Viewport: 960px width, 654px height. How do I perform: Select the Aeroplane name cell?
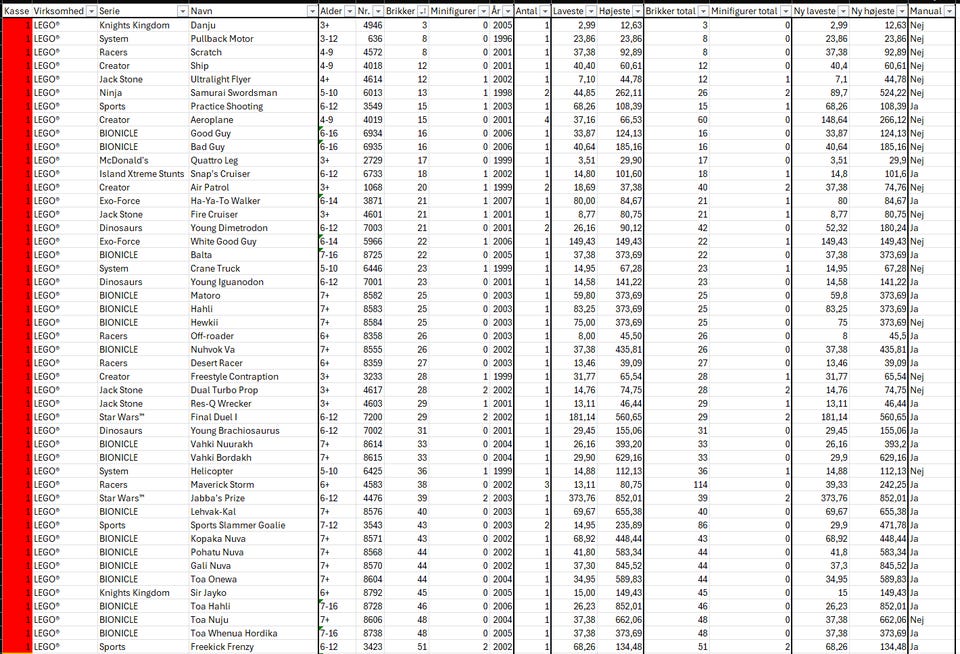tap(253, 119)
